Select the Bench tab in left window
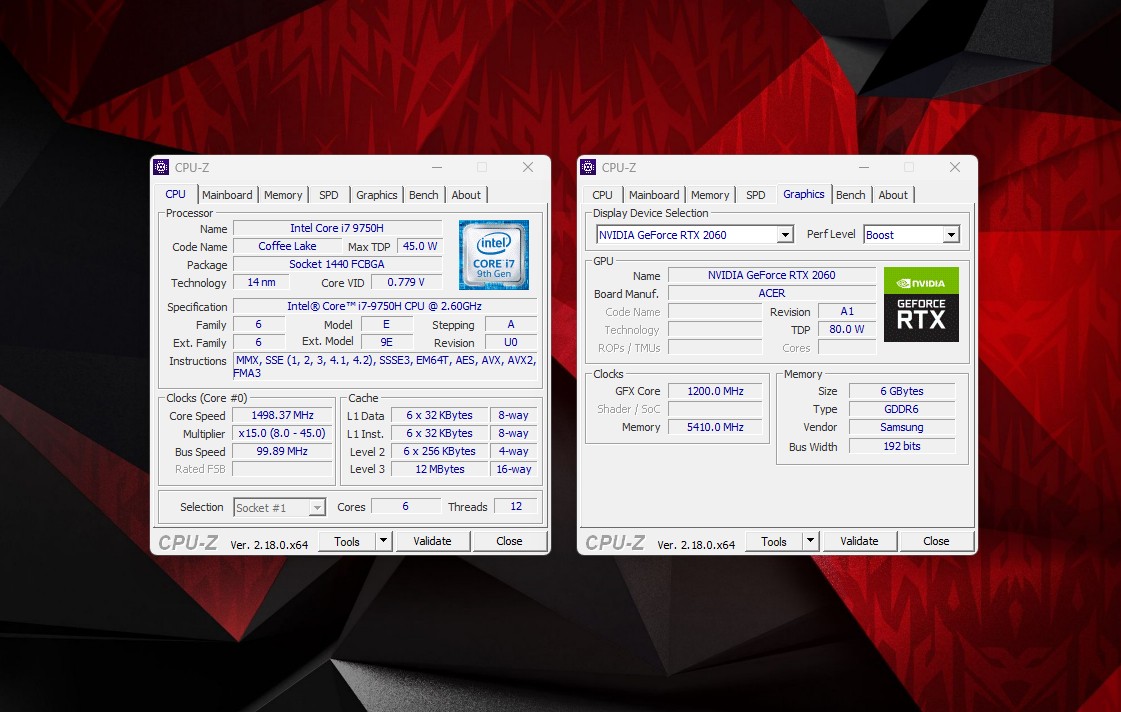Viewport: 1121px width, 712px height. click(424, 195)
